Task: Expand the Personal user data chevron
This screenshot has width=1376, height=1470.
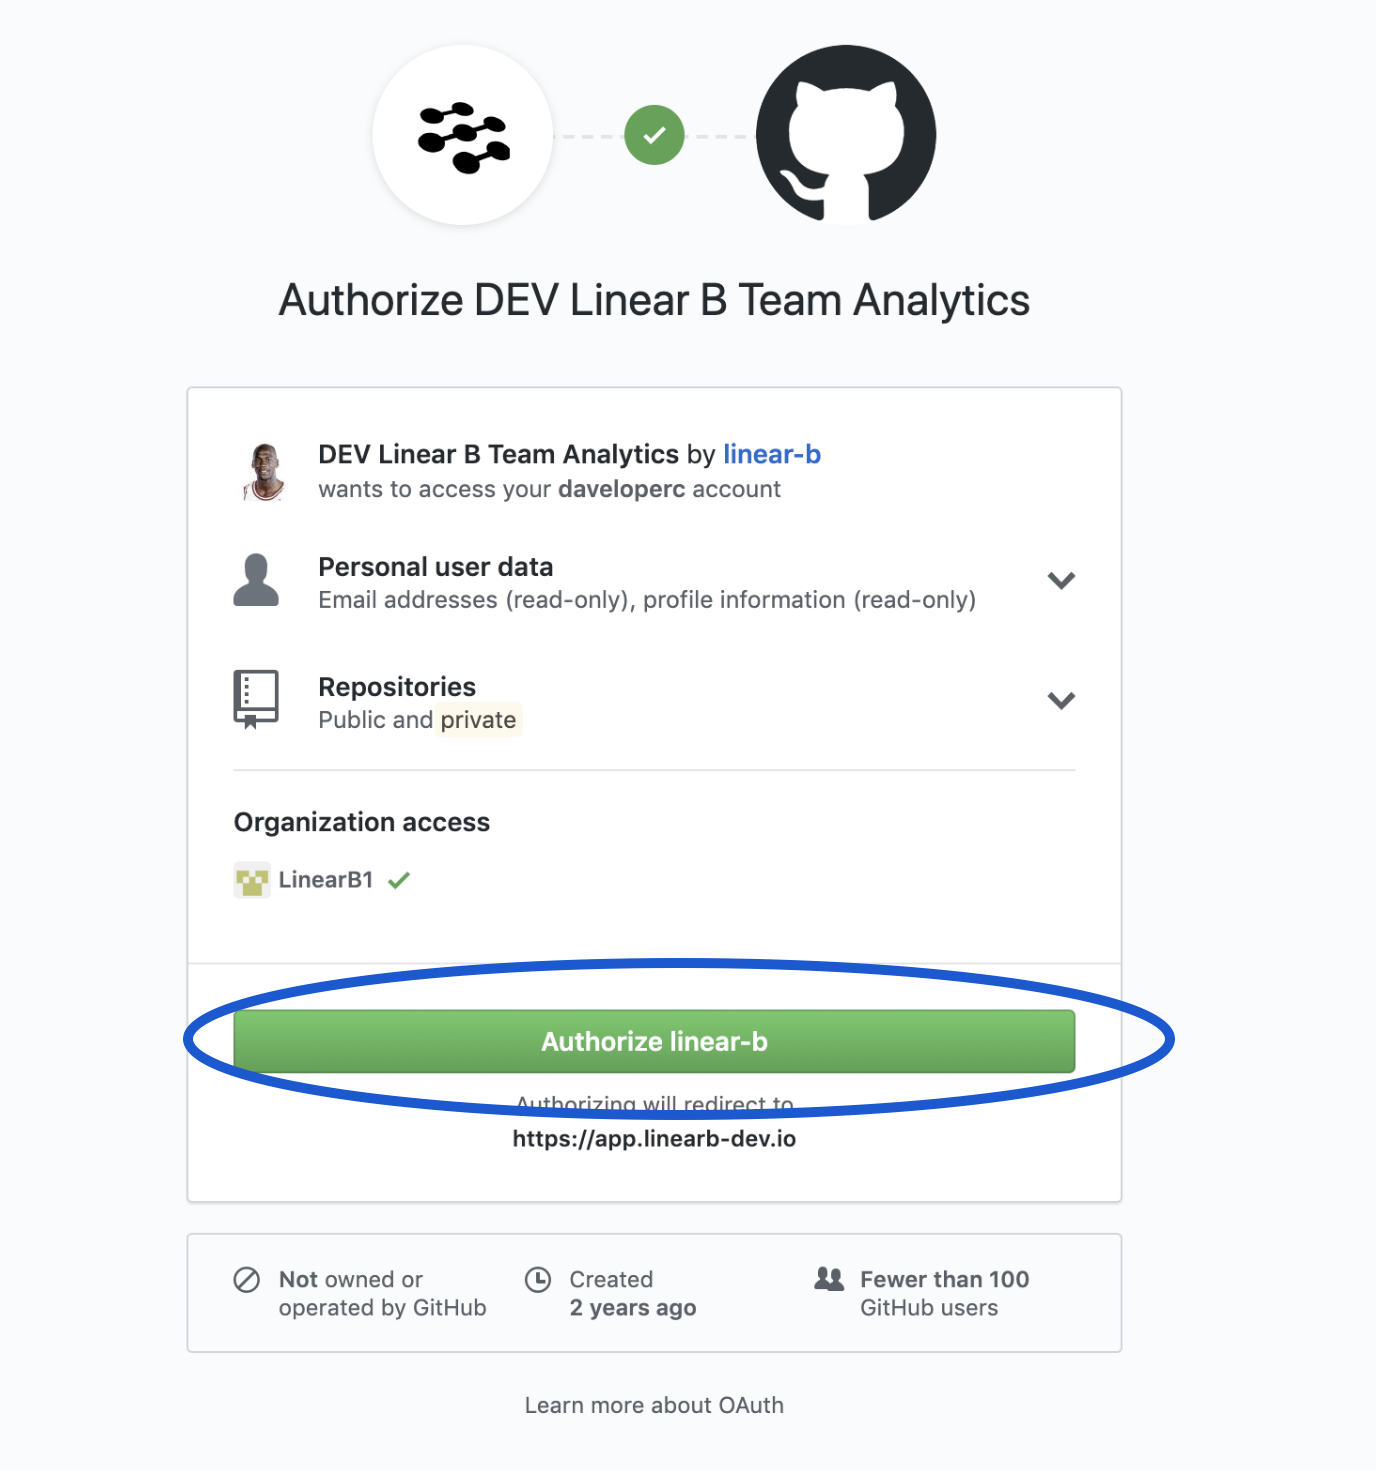Action: (1061, 581)
